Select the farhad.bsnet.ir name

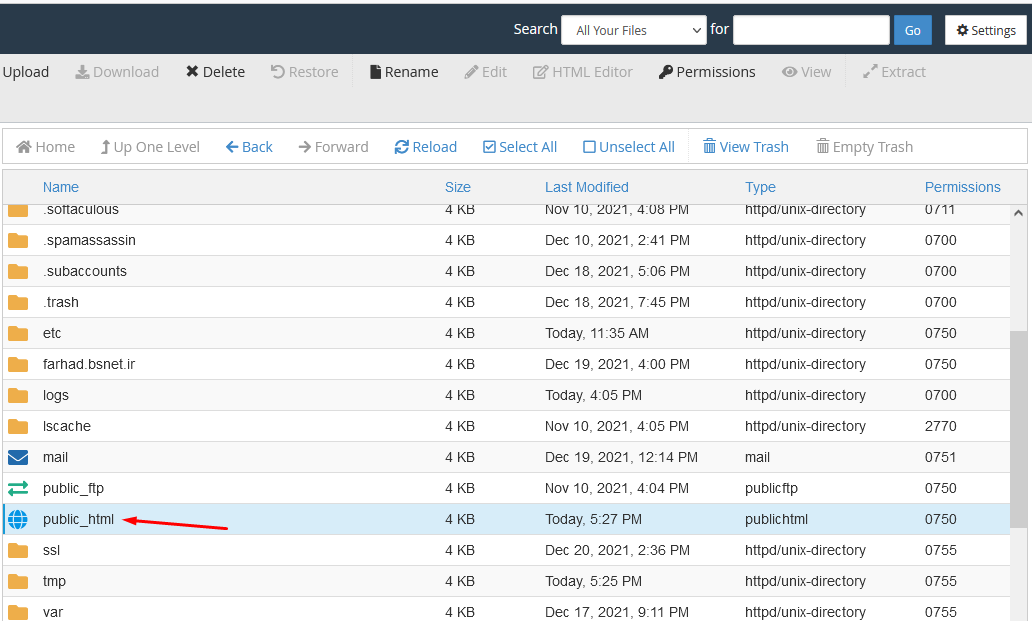pyautogui.click(x=89, y=364)
